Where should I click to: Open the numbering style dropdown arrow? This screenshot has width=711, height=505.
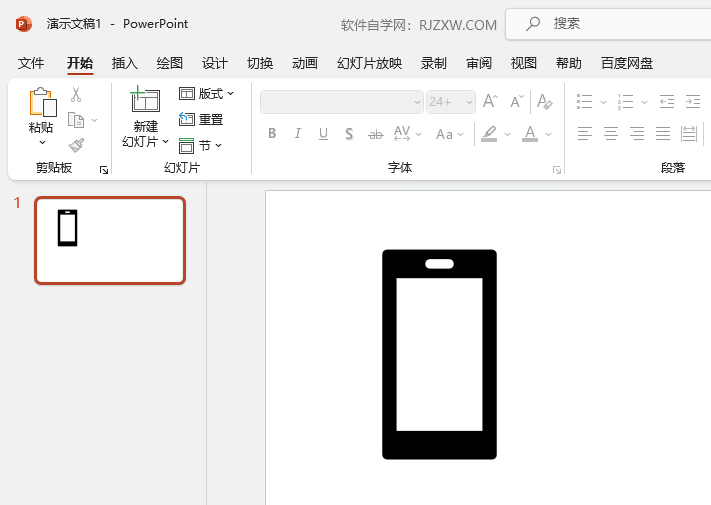pyautogui.click(x=644, y=102)
